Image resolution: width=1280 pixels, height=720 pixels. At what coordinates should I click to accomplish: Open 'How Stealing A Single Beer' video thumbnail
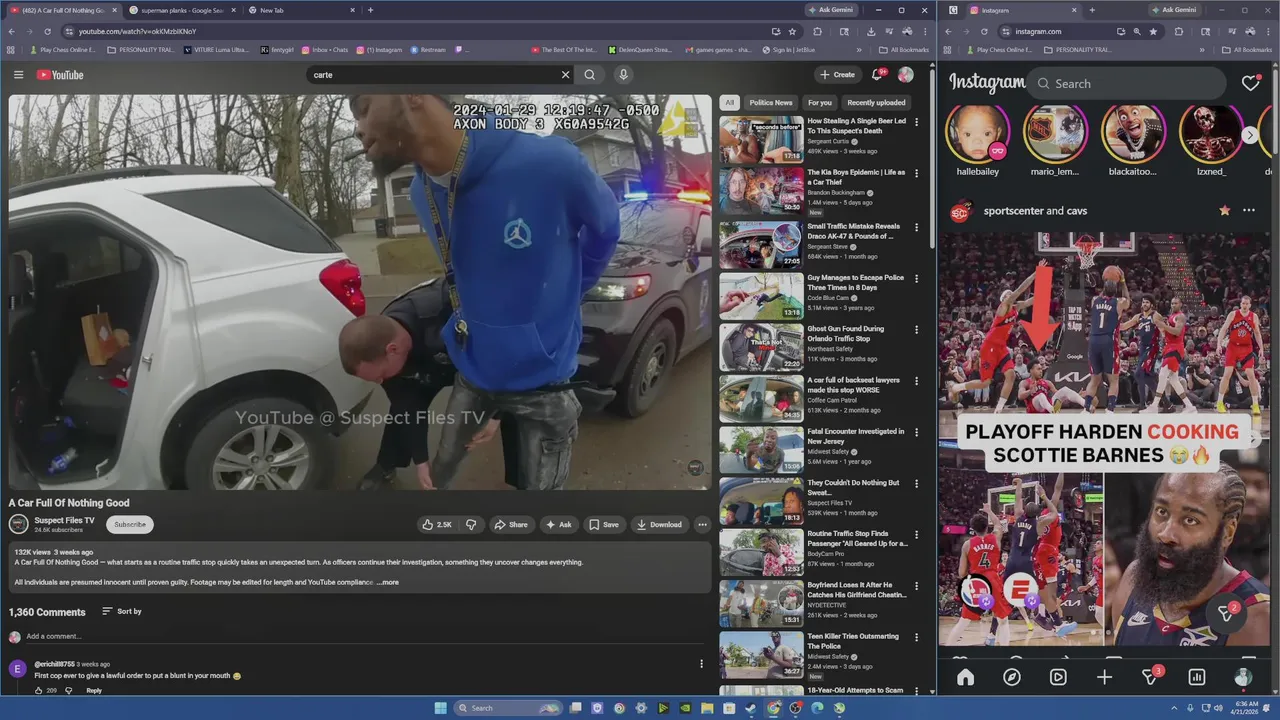tap(762, 140)
